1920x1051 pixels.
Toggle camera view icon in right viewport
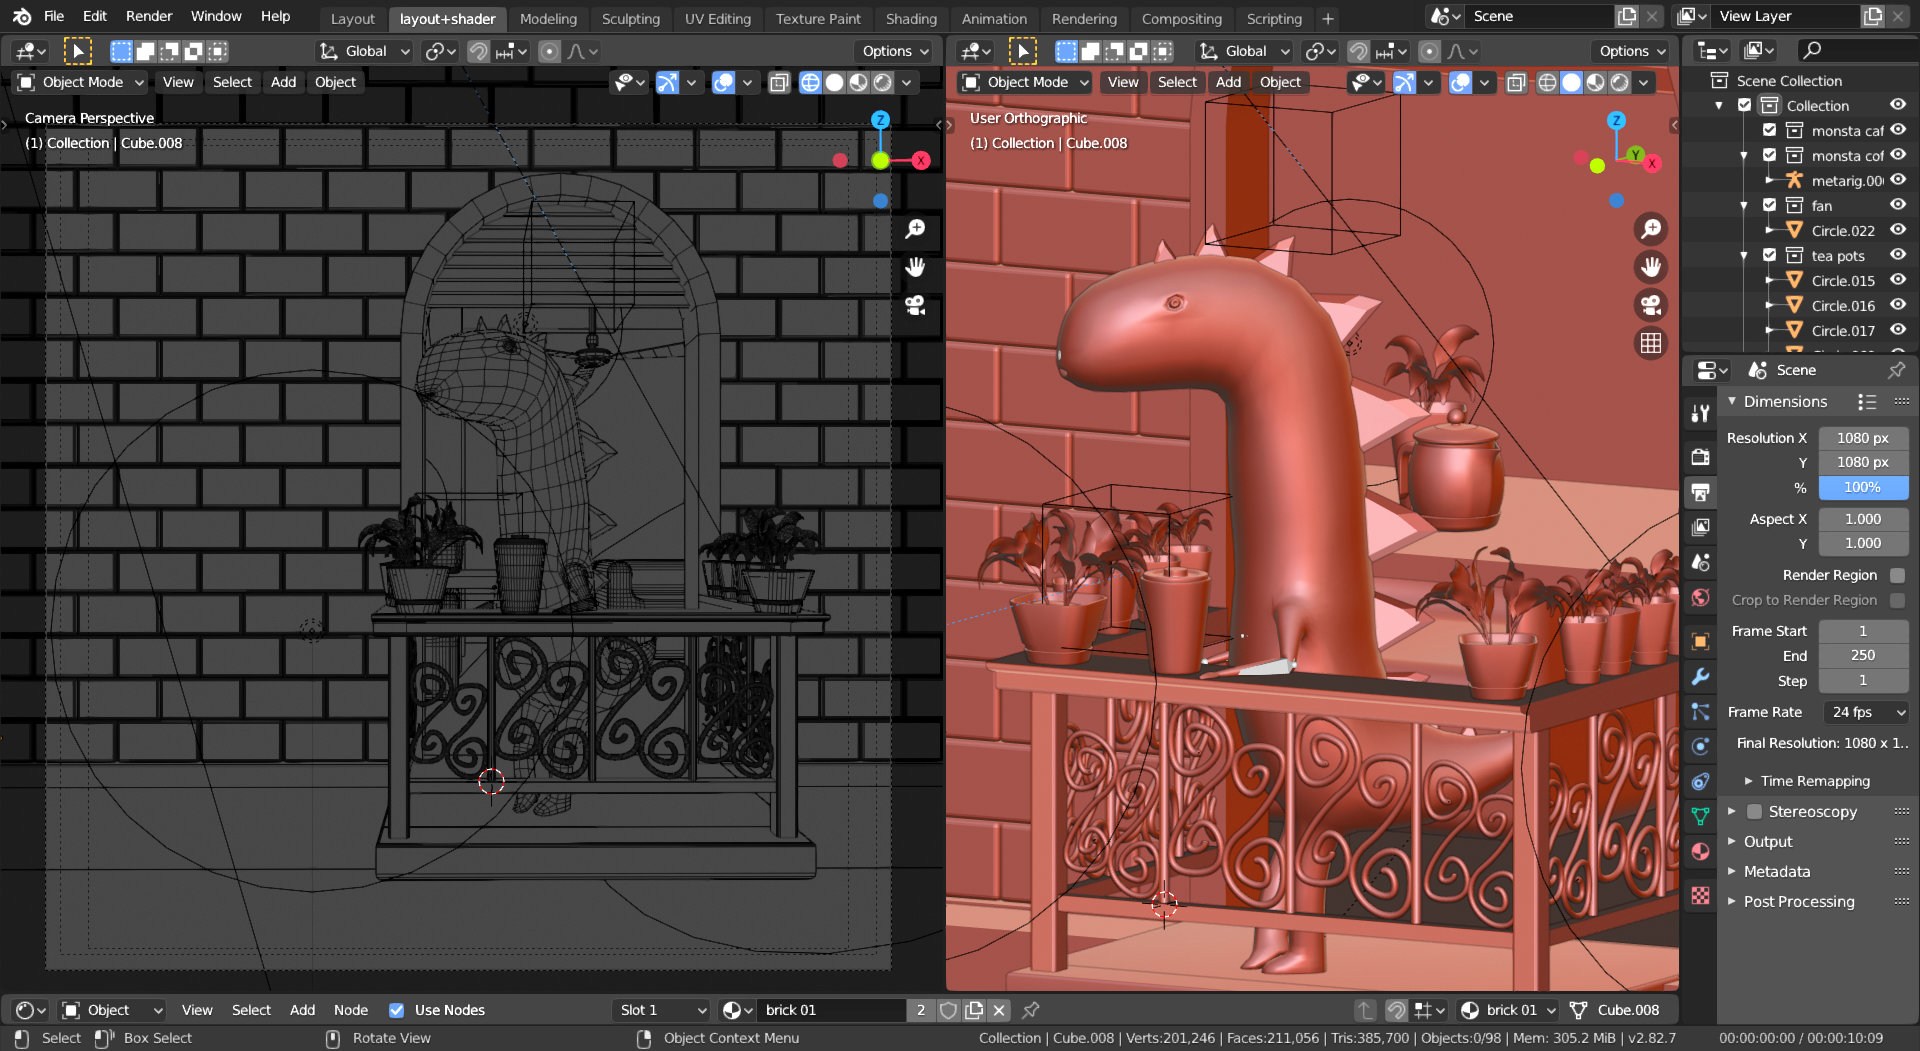tap(1651, 305)
